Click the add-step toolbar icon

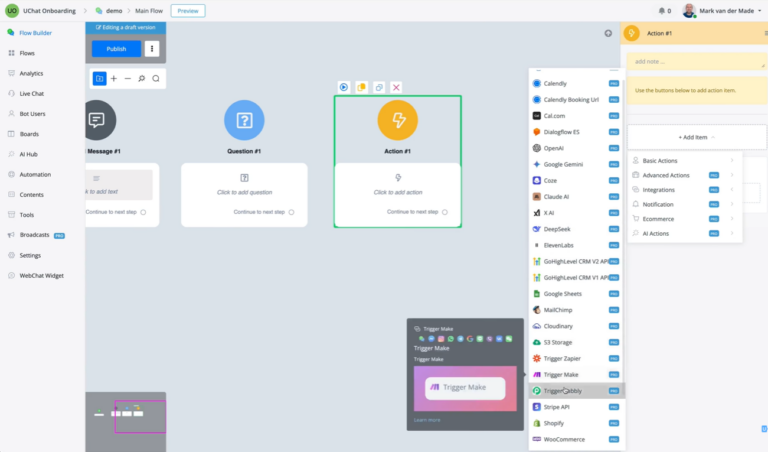point(99,78)
